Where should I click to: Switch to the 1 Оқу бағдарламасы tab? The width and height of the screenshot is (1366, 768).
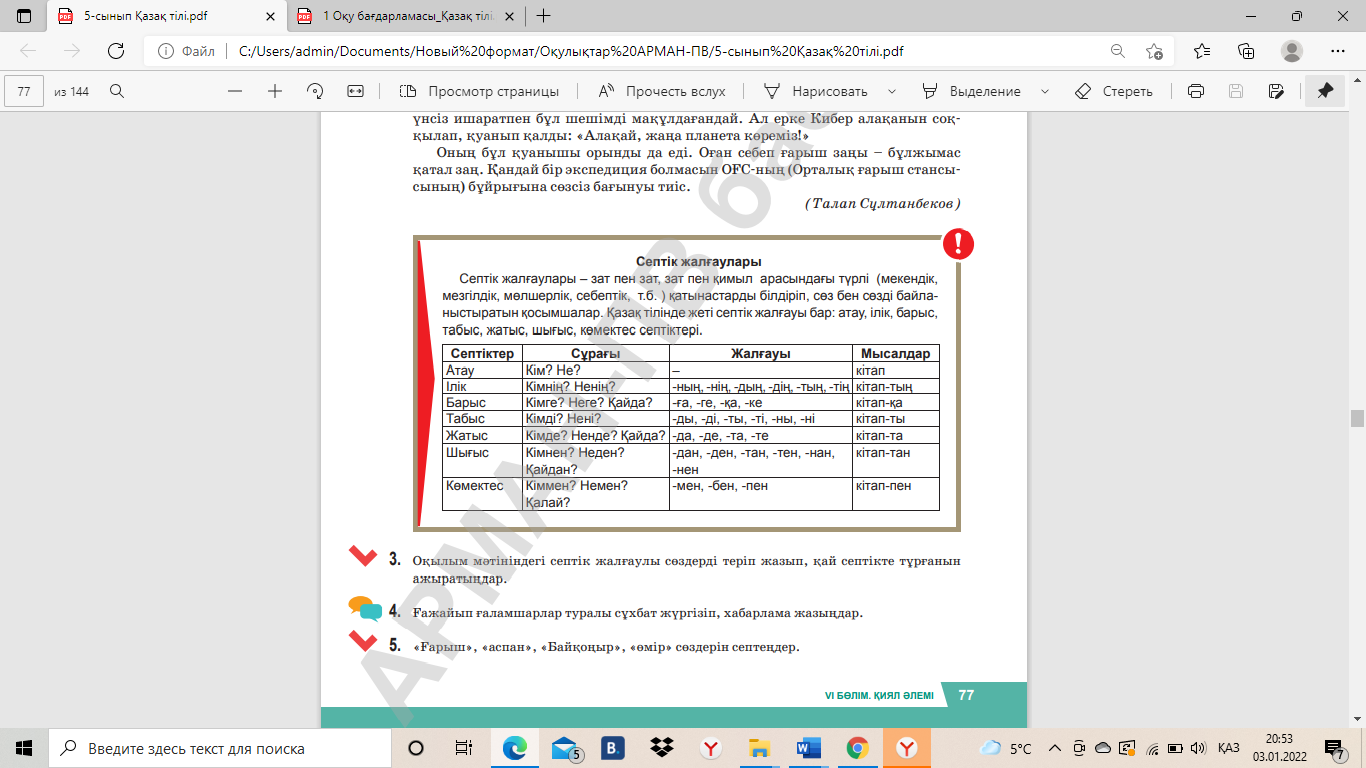pyautogui.click(x=408, y=16)
